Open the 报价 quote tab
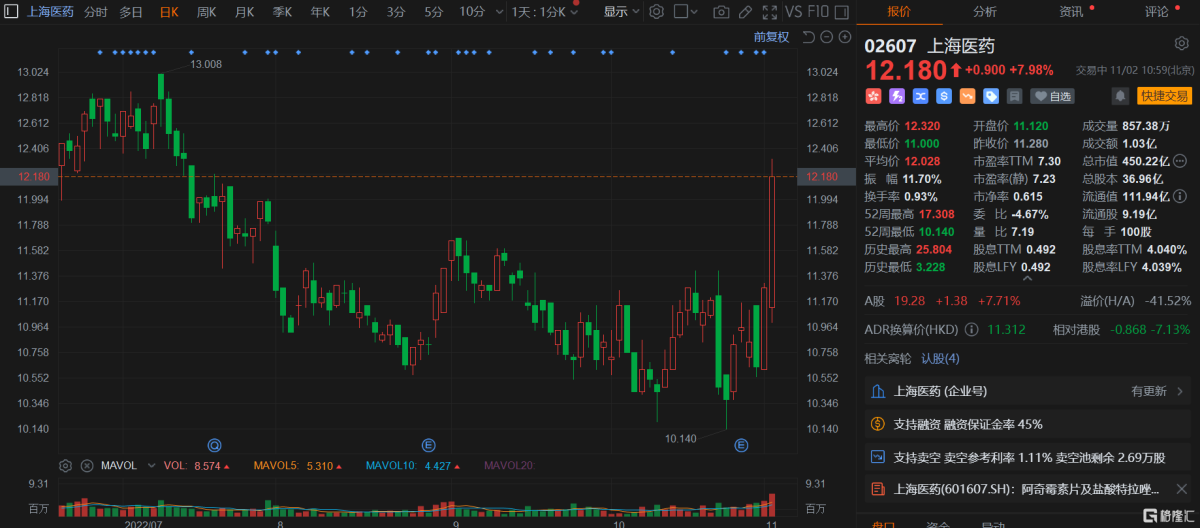 tap(900, 12)
